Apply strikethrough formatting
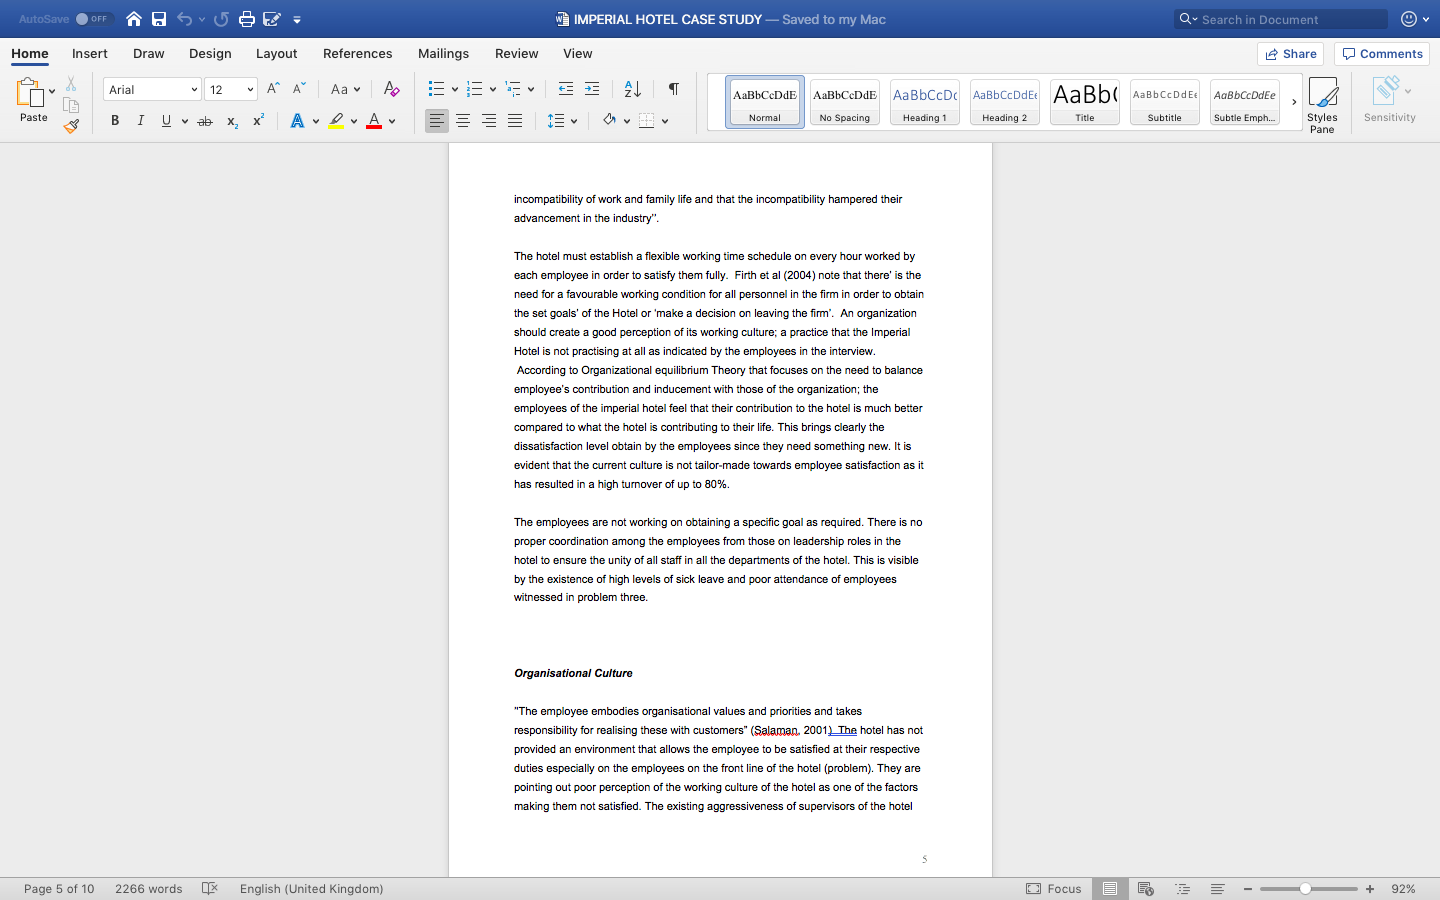Image resolution: width=1440 pixels, height=900 pixels. [205, 121]
